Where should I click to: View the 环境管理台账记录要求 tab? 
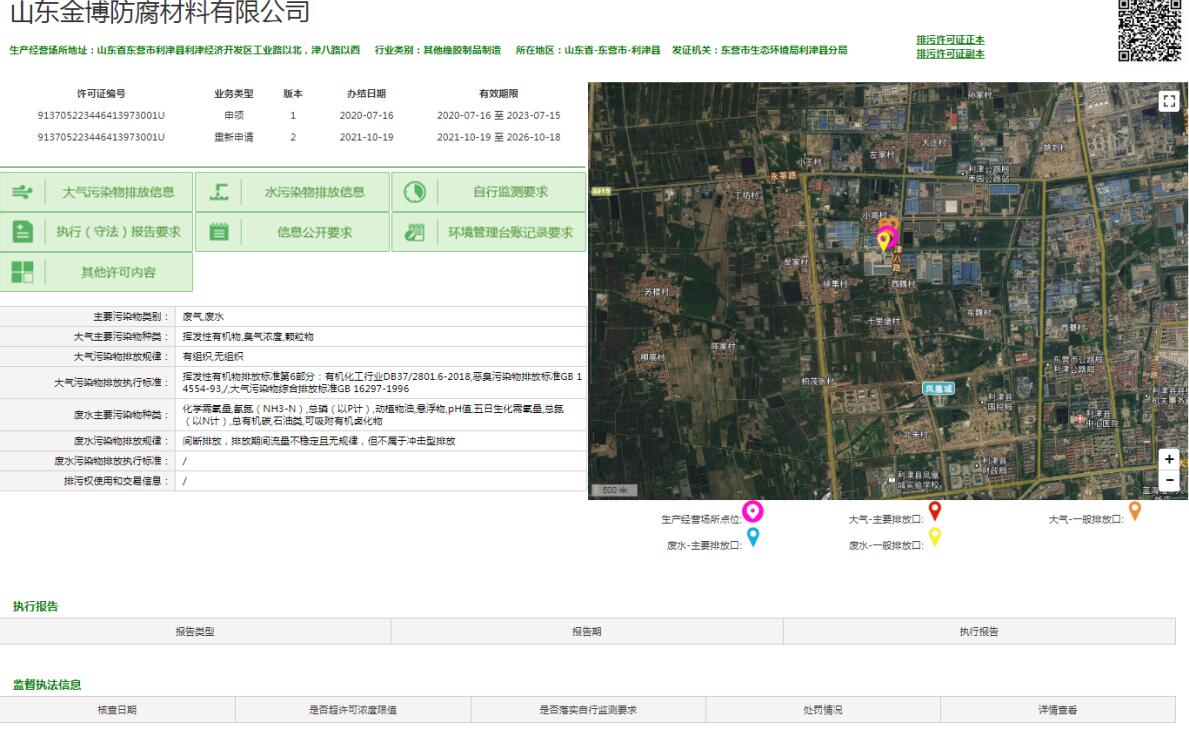[489, 232]
